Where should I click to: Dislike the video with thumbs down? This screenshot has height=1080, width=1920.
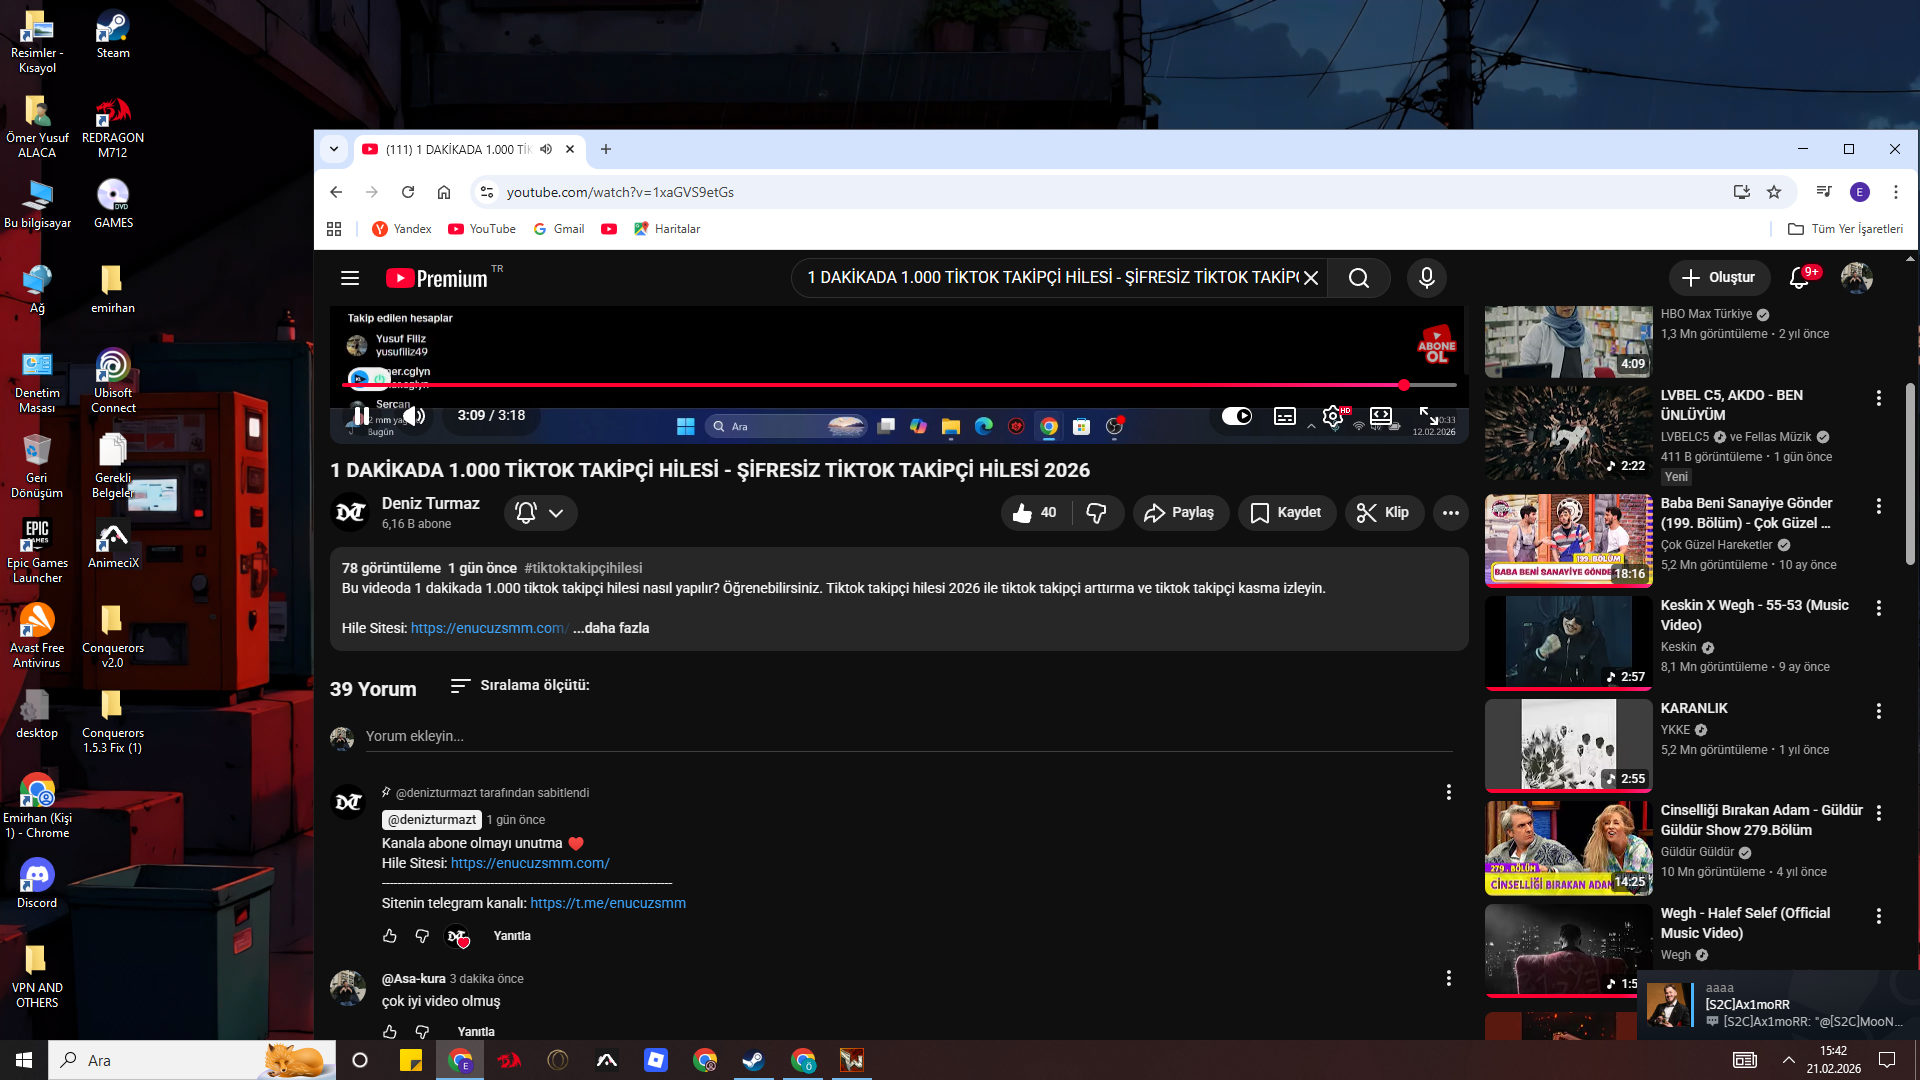coord(1097,513)
